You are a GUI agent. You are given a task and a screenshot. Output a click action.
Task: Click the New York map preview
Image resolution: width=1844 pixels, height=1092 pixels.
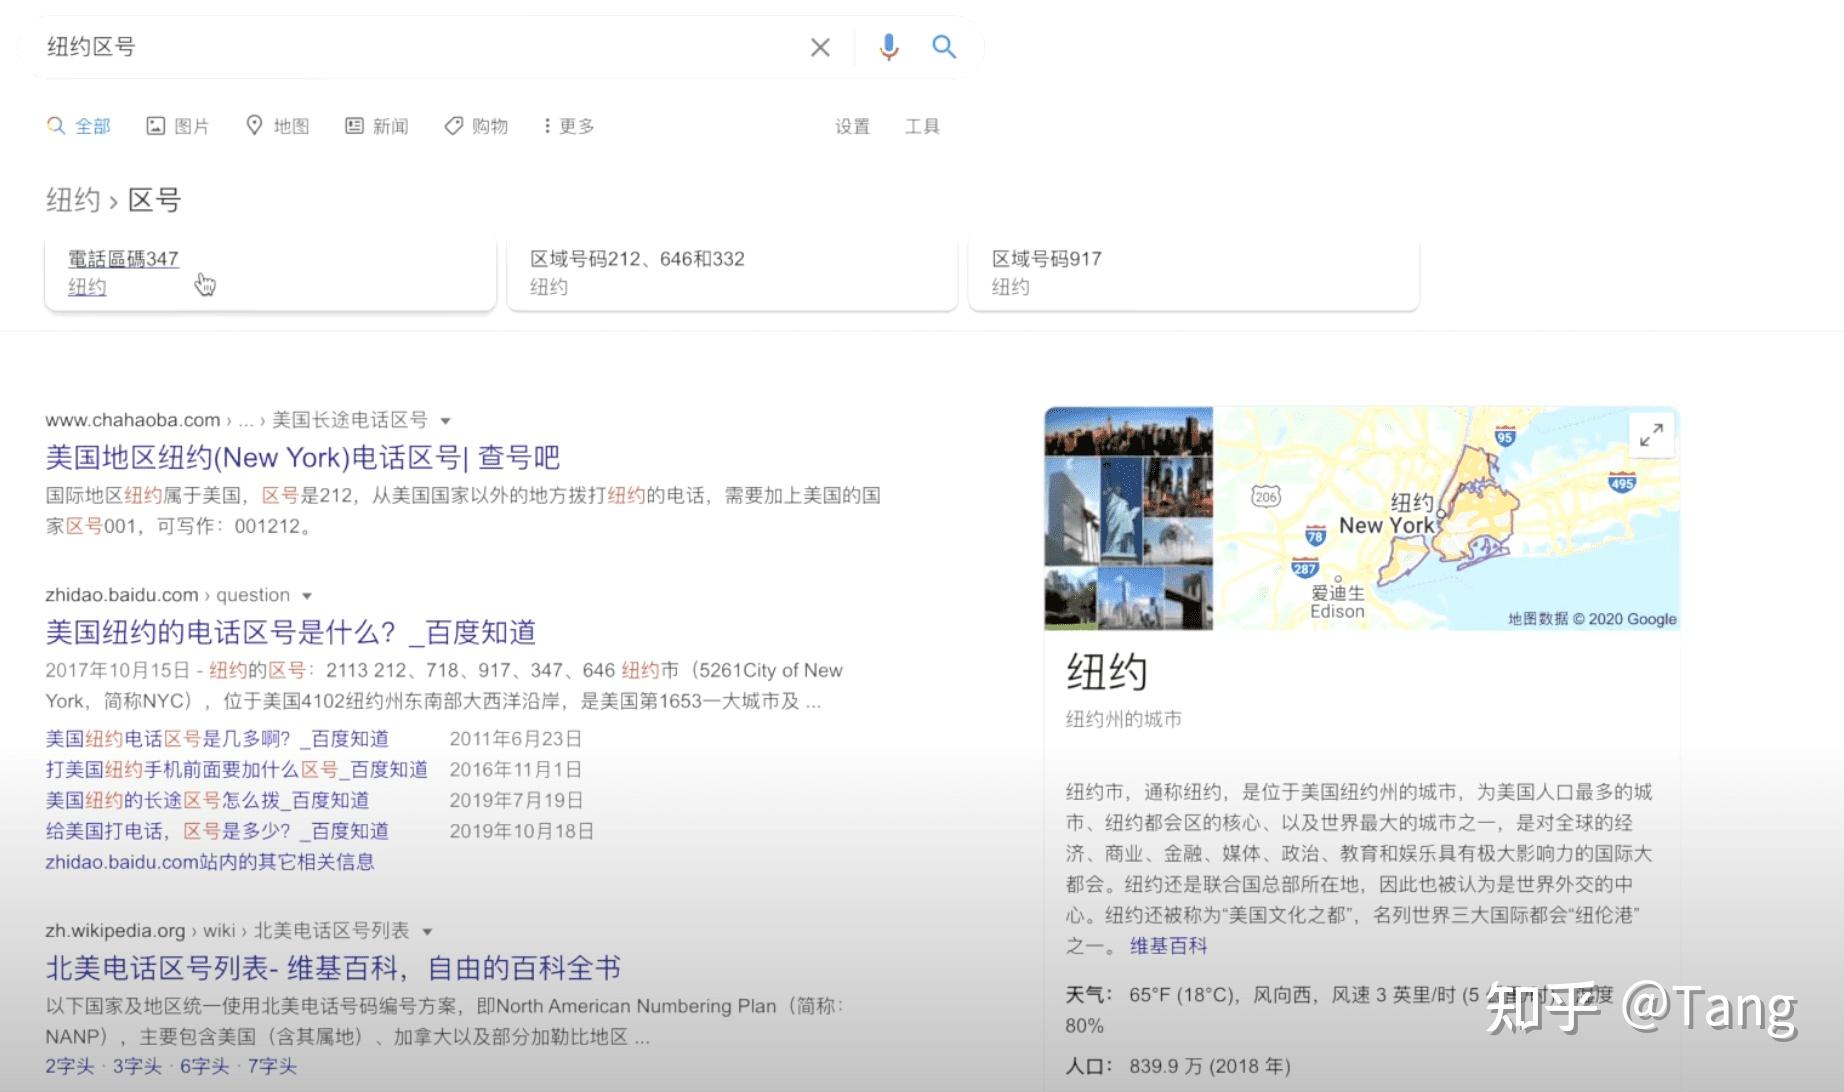tap(1446, 518)
